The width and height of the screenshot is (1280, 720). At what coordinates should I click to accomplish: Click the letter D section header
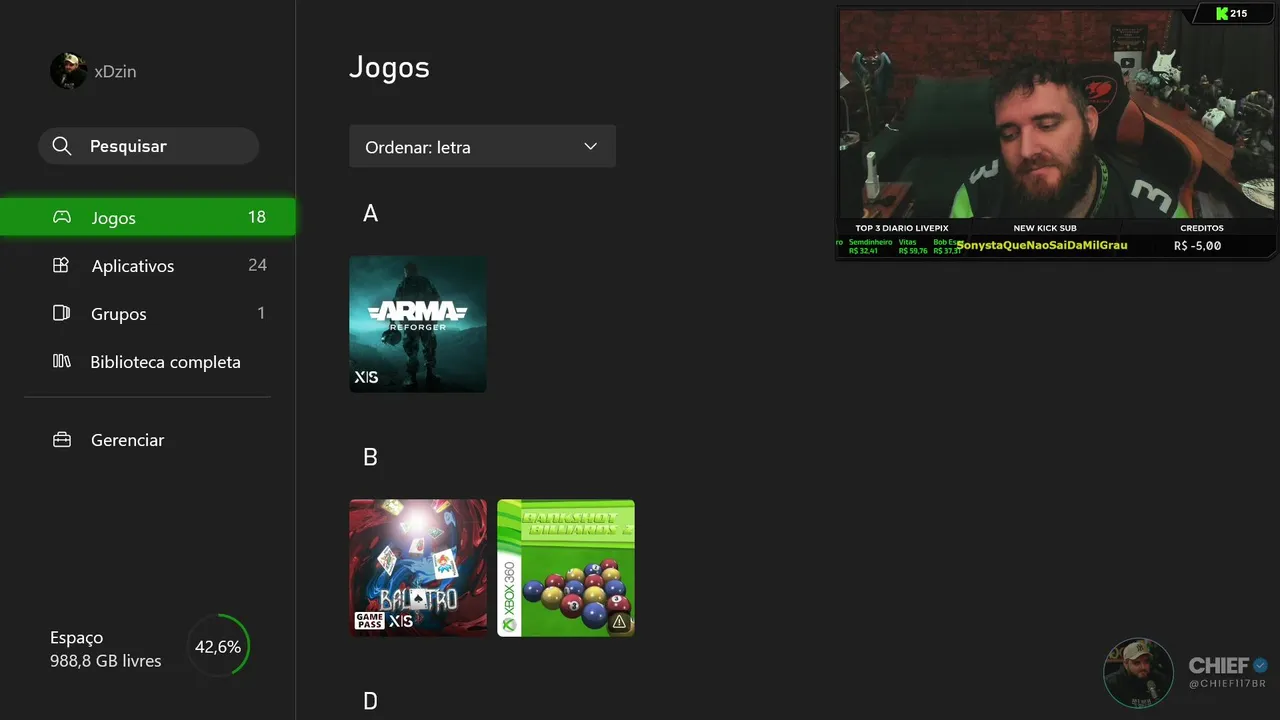370,701
